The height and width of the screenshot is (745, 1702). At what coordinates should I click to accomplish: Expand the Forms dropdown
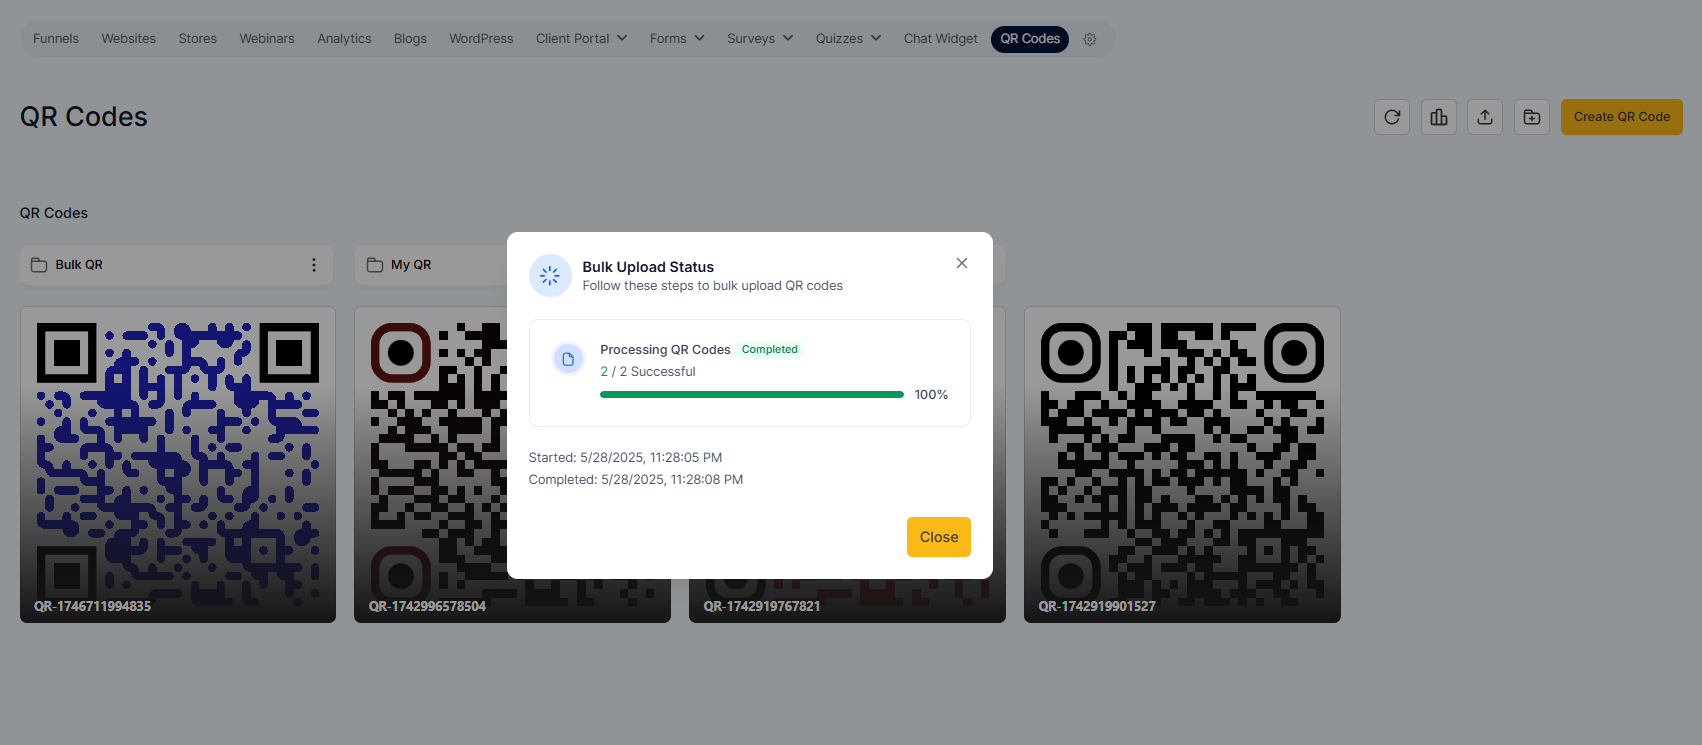tap(677, 39)
